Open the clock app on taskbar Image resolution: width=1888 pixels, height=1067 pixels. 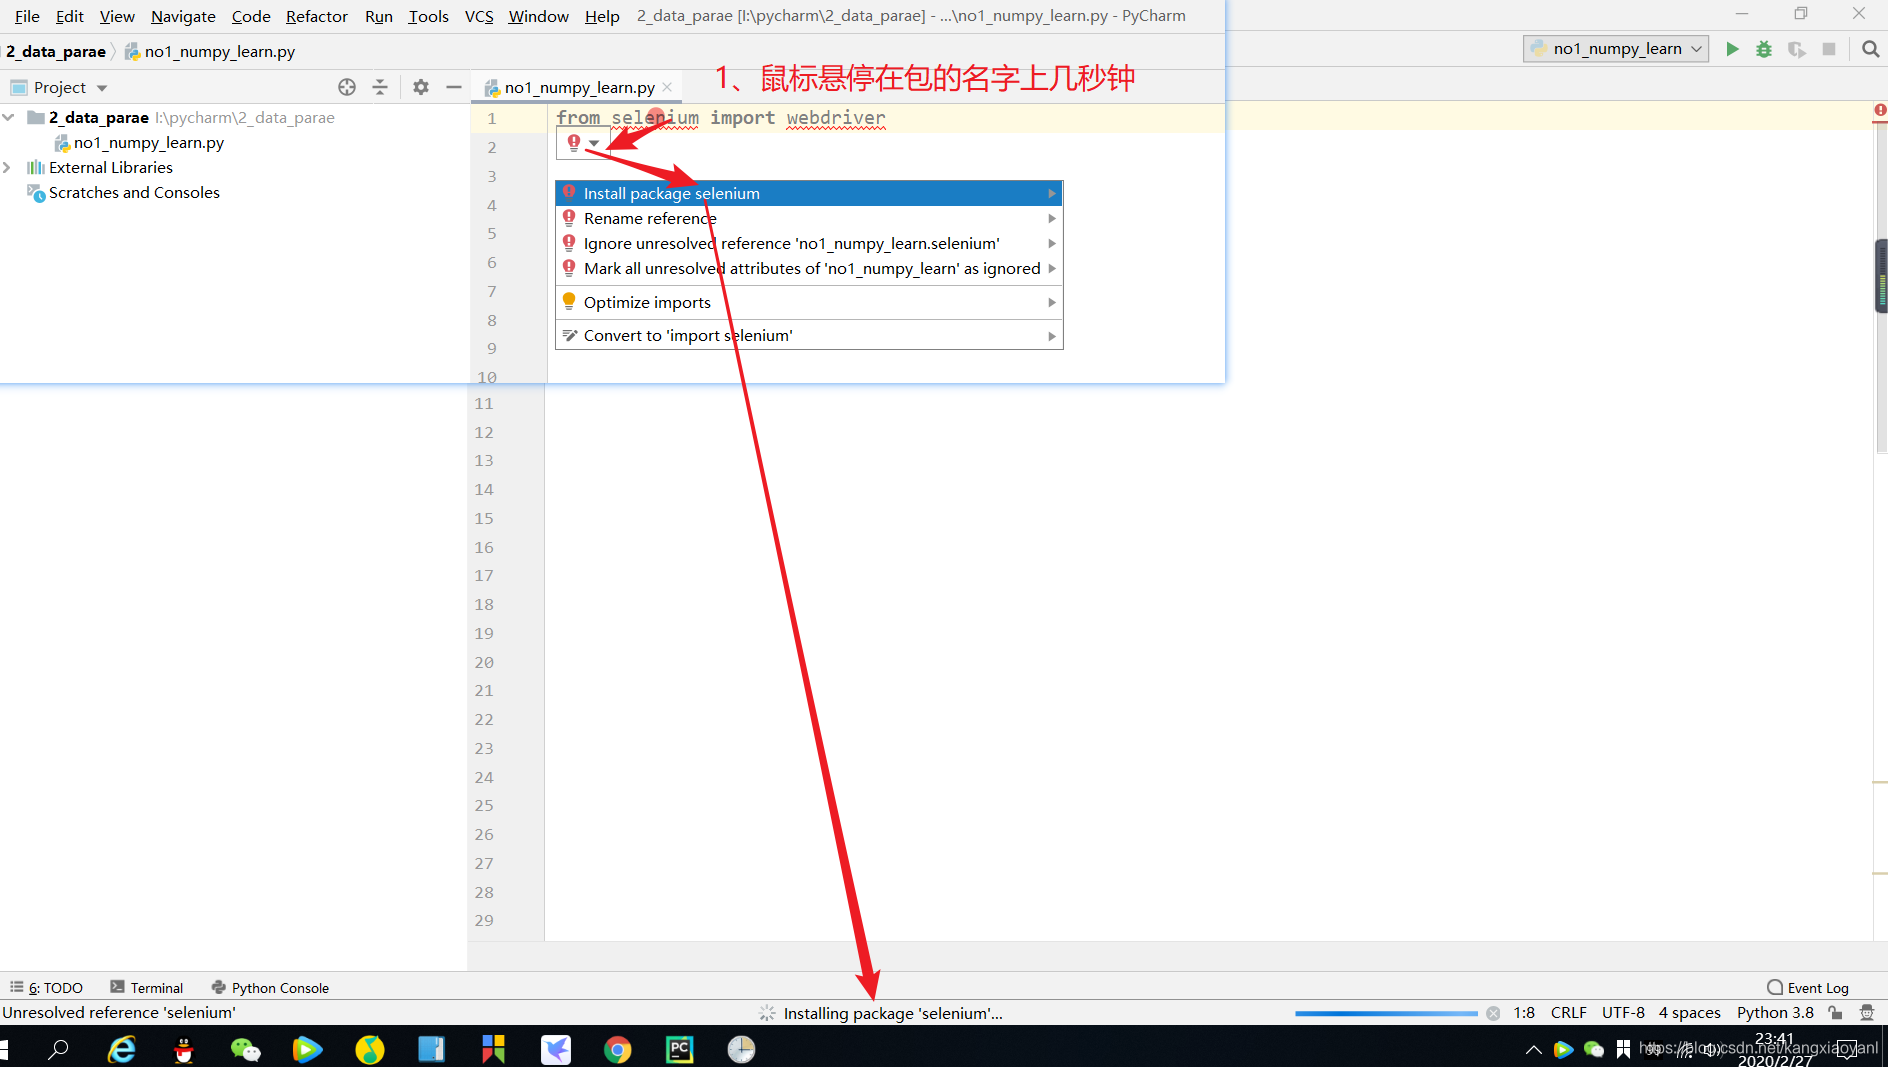[741, 1049]
